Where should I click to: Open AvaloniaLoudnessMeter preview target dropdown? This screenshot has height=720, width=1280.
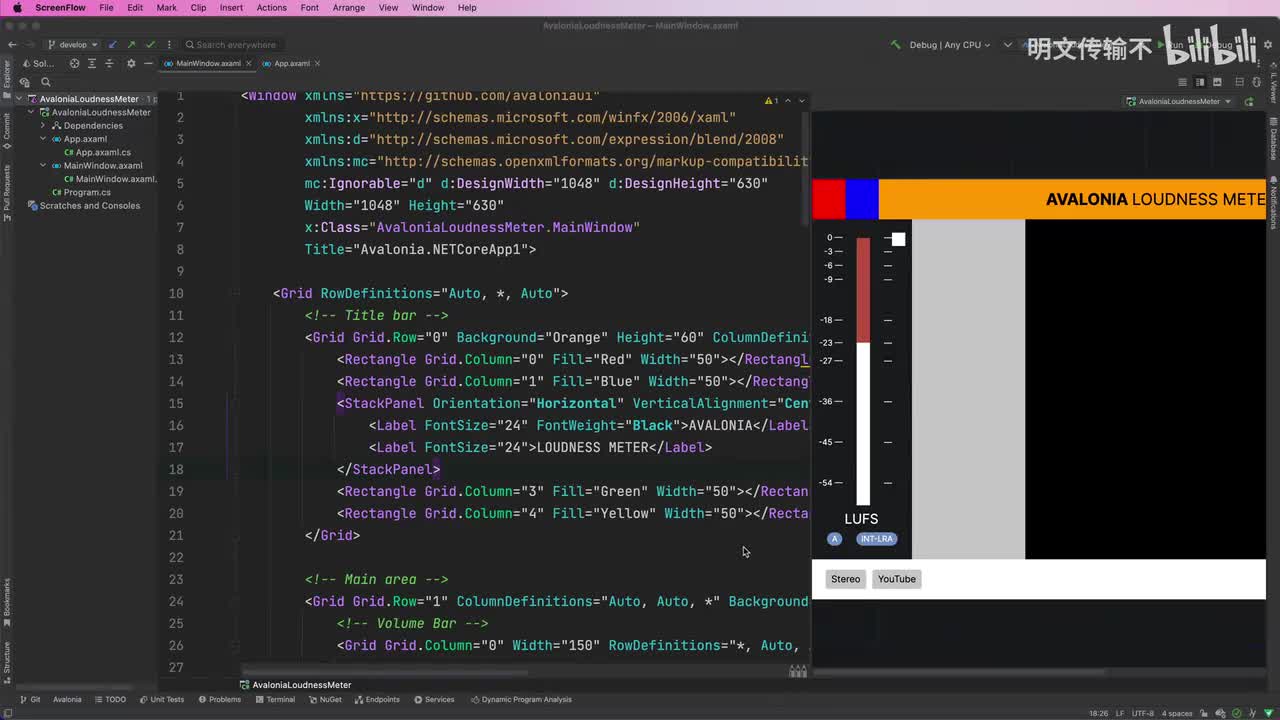coord(1180,101)
